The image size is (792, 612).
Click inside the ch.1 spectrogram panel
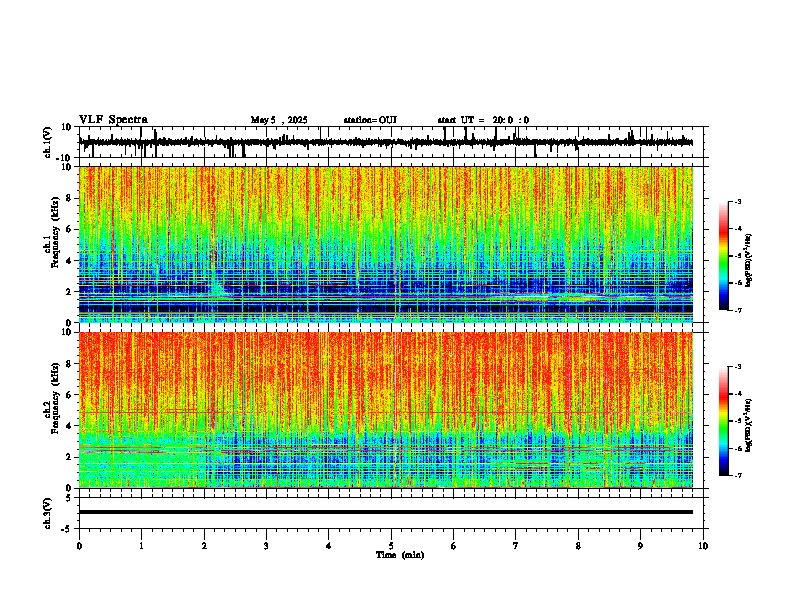[386, 244]
